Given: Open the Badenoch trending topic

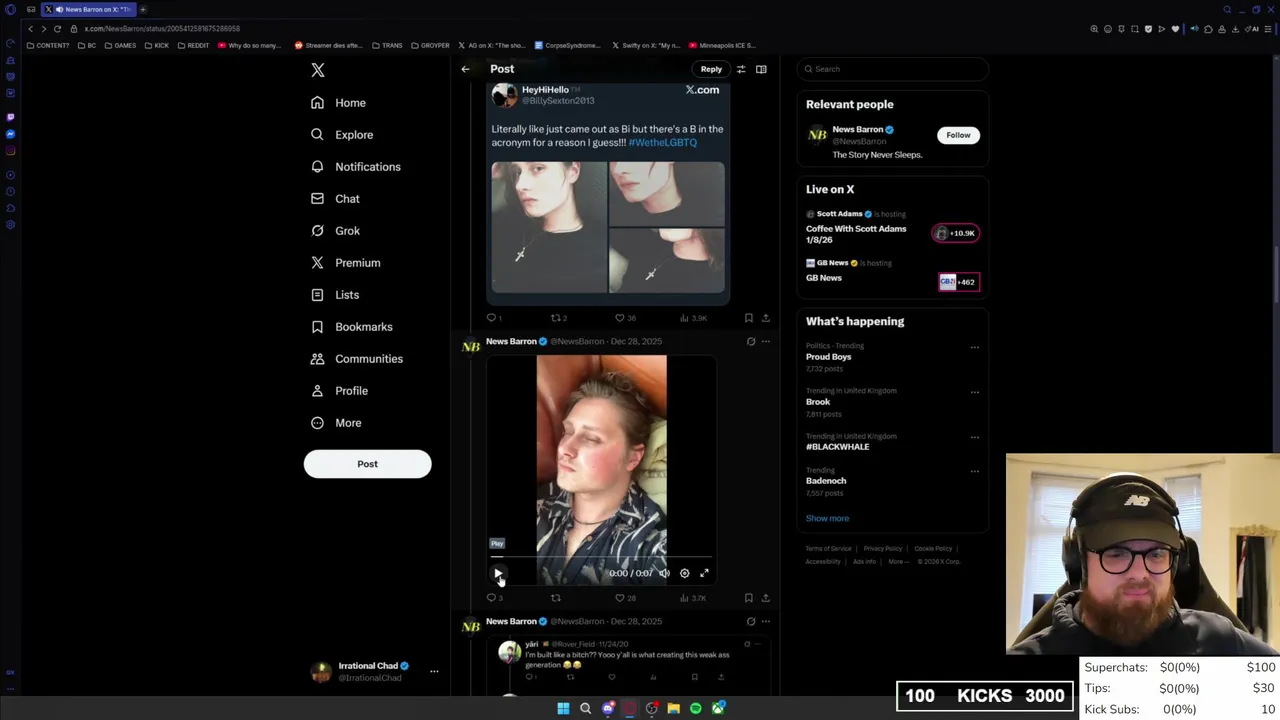Looking at the screenshot, I should tap(826, 481).
